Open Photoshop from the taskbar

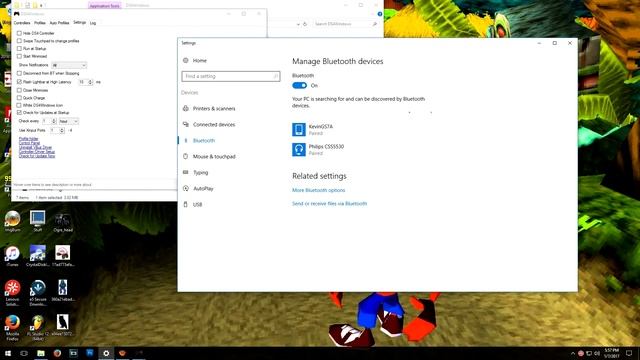(90, 353)
